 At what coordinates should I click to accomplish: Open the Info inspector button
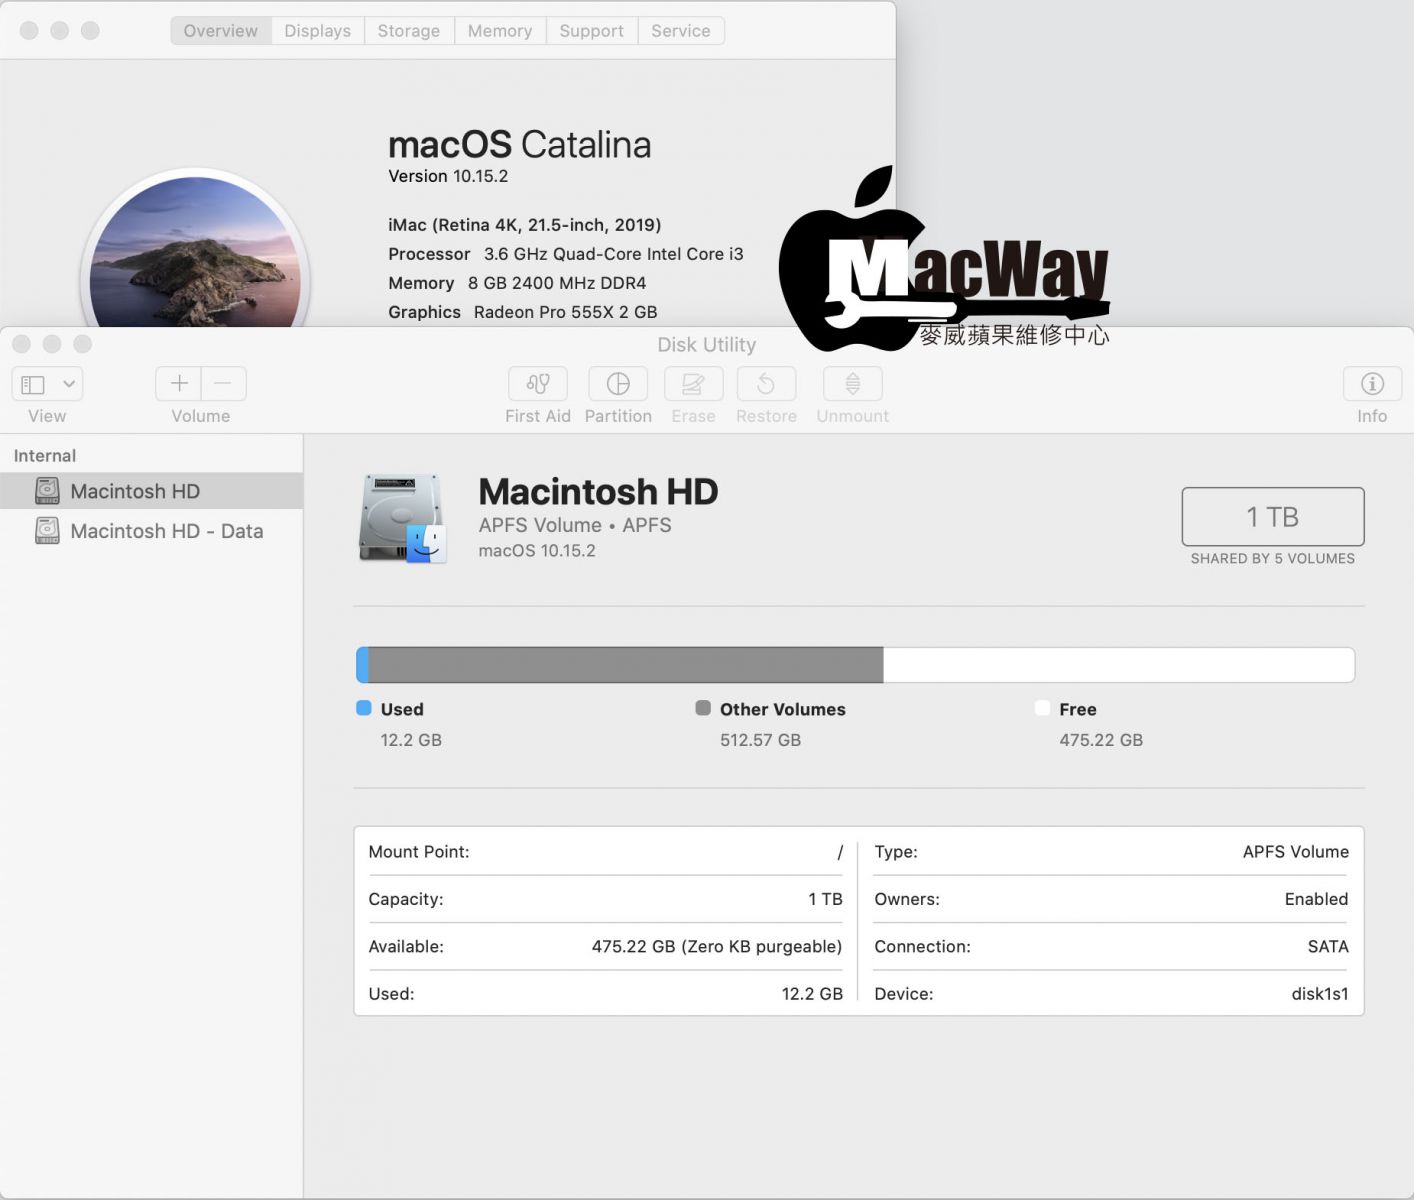pos(1372,384)
